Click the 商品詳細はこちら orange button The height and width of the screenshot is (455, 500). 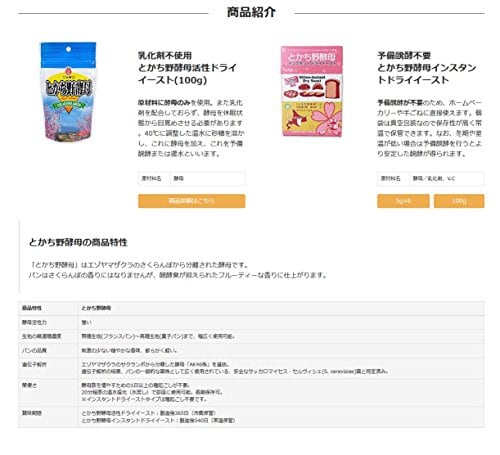(x=192, y=201)
